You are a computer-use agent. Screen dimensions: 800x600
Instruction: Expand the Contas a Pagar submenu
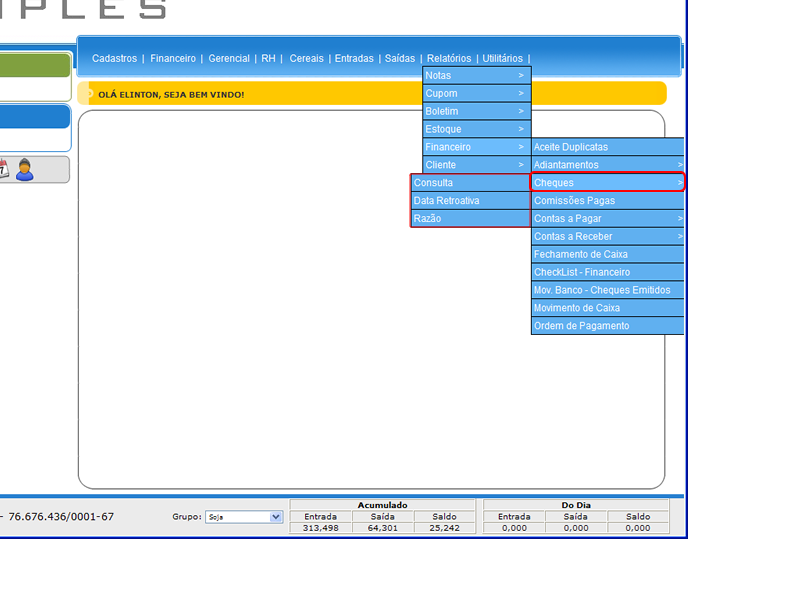click(608, 218)
